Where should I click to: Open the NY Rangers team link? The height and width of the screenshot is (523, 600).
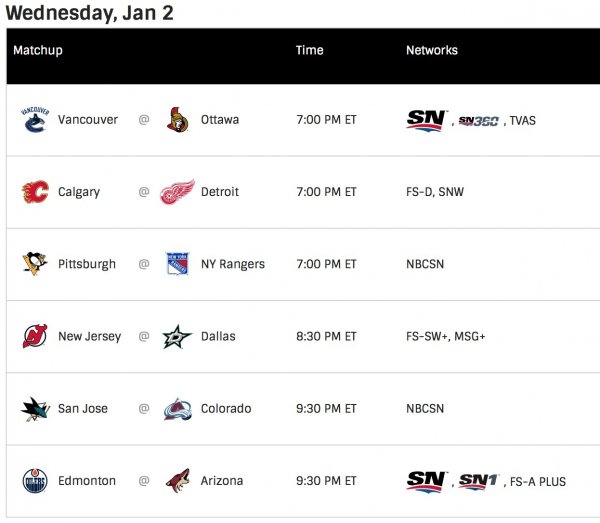coord(233,264)
